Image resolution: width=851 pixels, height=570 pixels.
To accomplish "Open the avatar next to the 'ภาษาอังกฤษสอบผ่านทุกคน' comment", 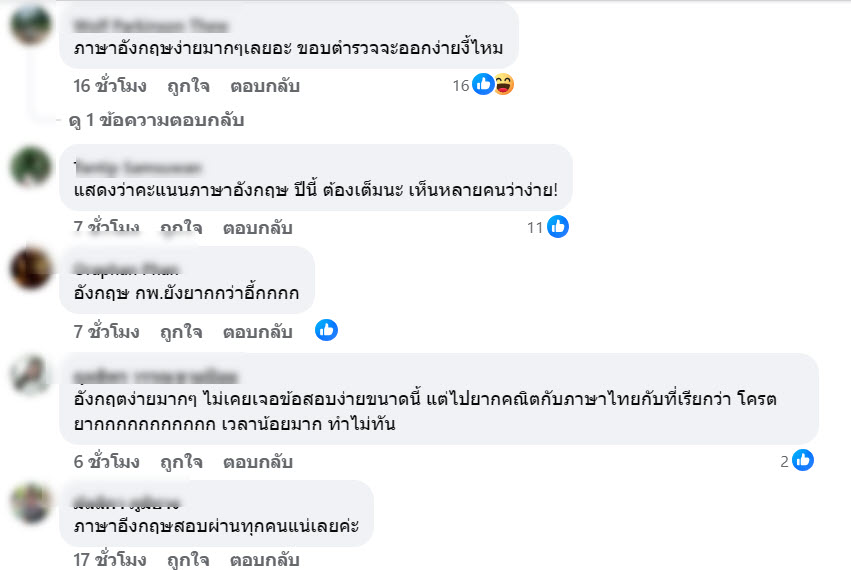I will [x=31, y=503].
